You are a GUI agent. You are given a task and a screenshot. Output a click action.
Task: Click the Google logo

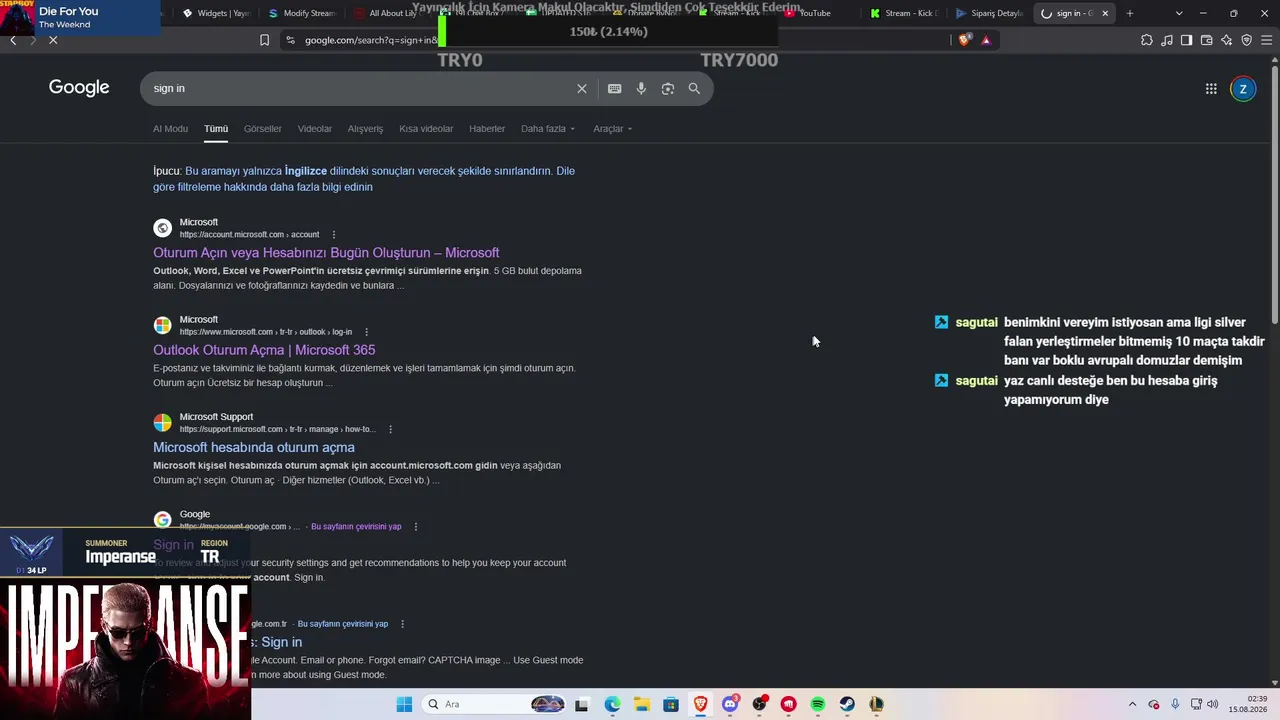click(79, 88)
